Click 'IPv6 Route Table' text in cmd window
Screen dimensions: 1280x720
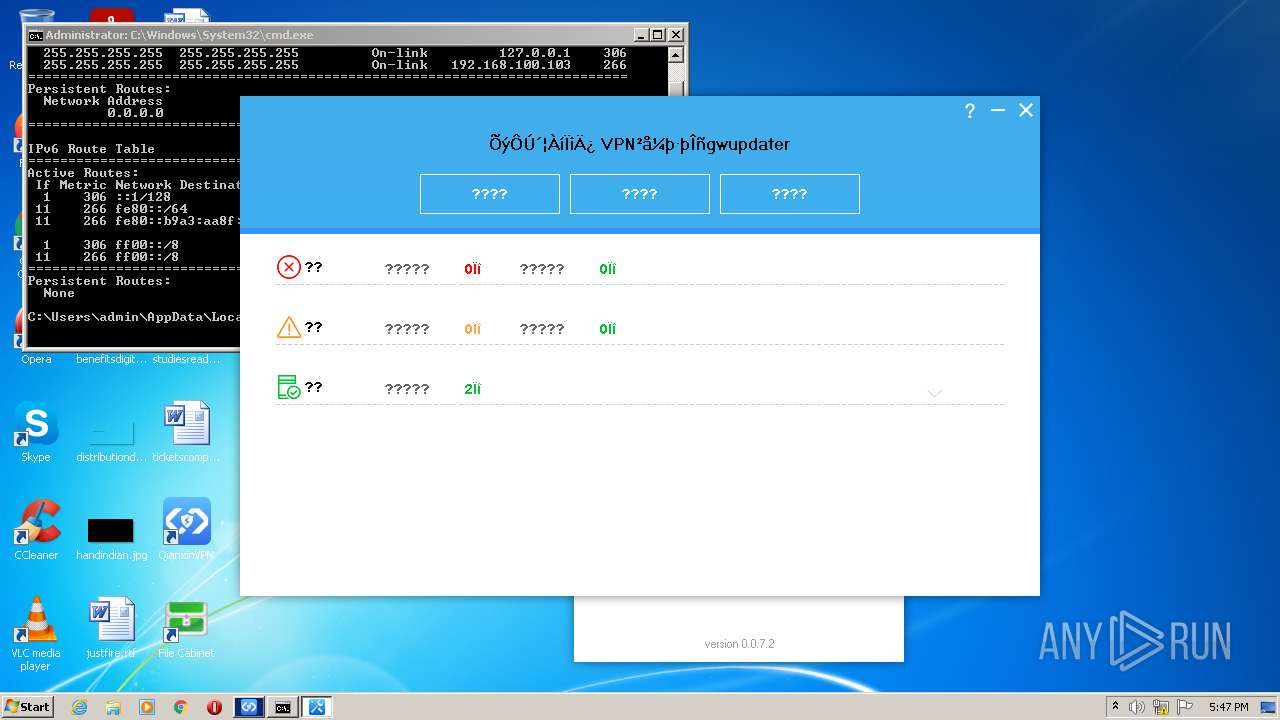tap(91, 149)
